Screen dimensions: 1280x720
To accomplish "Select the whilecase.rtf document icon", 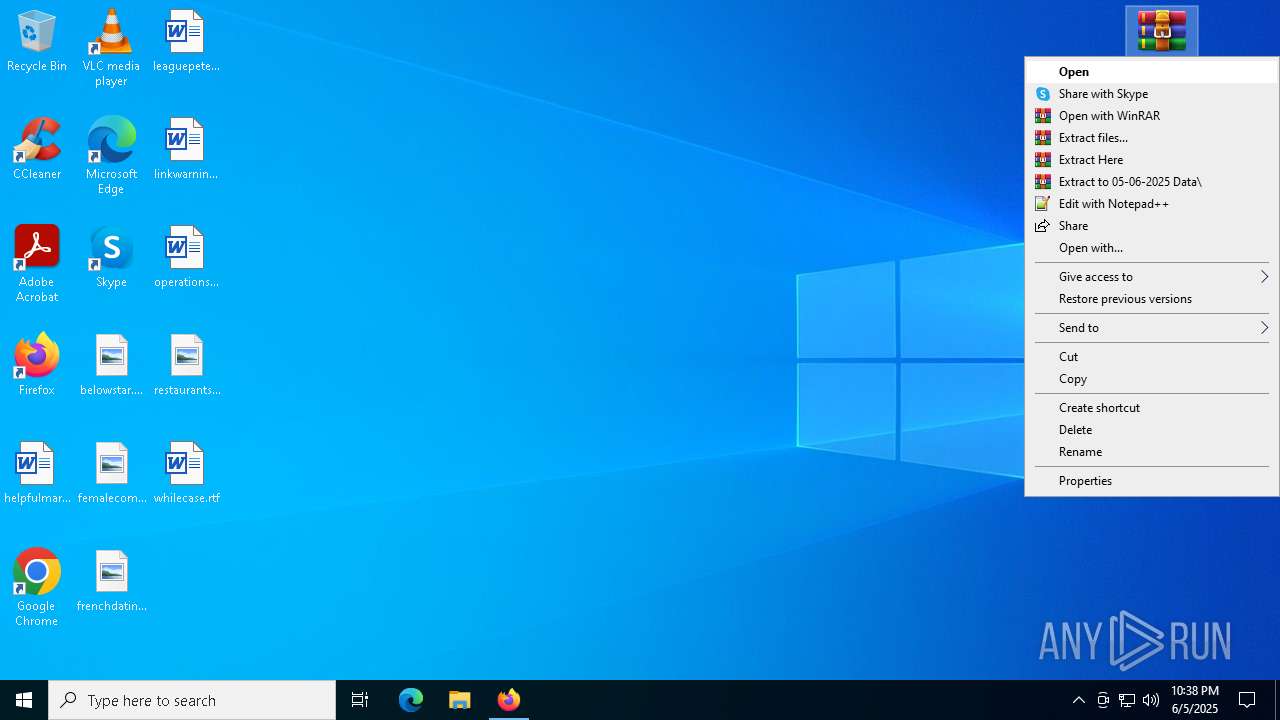I will pyautogui.click(x=186, y=474).
